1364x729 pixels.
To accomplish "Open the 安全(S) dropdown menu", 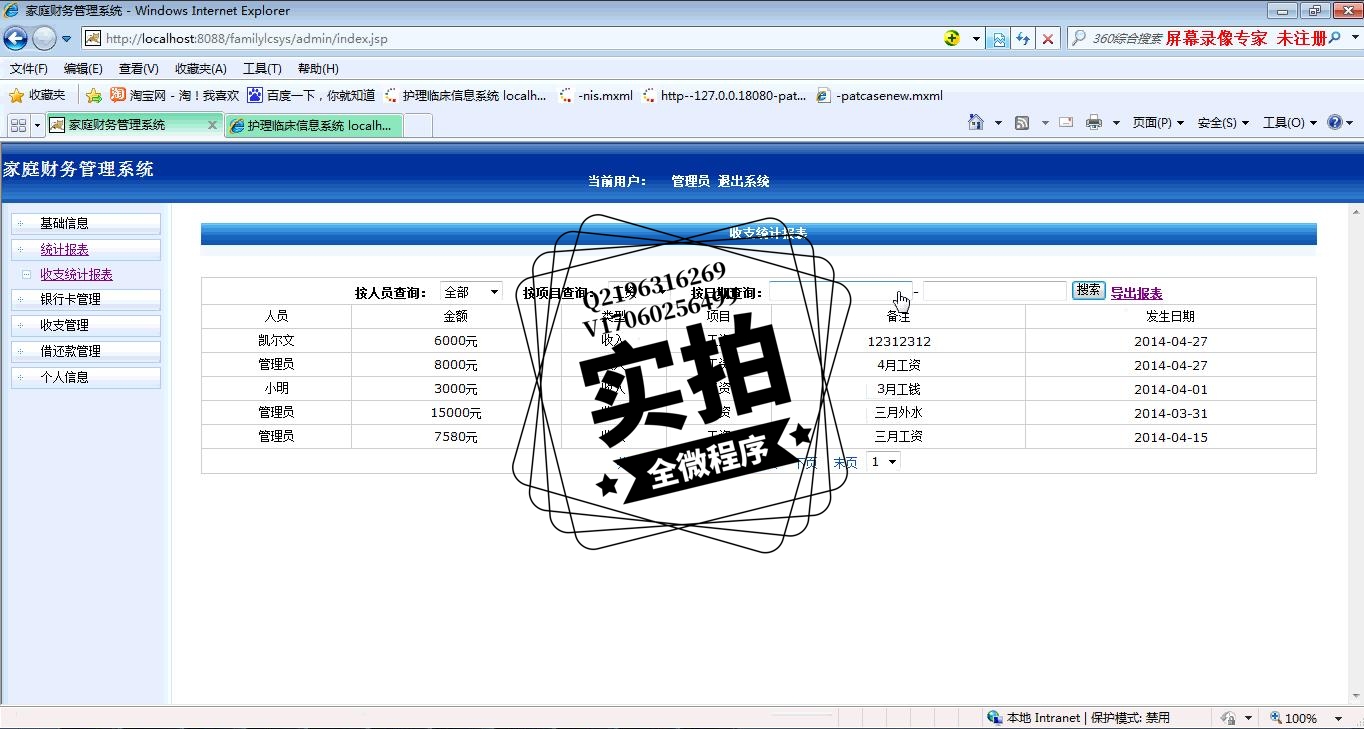I will point(1223,122).
